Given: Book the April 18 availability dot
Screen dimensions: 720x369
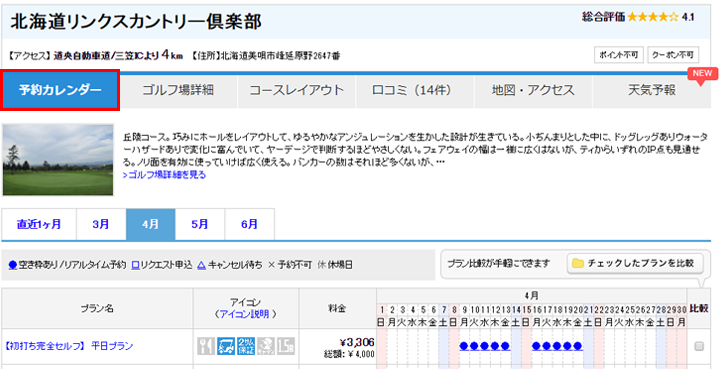Looking at the screenshot, I should click(557, 346).
